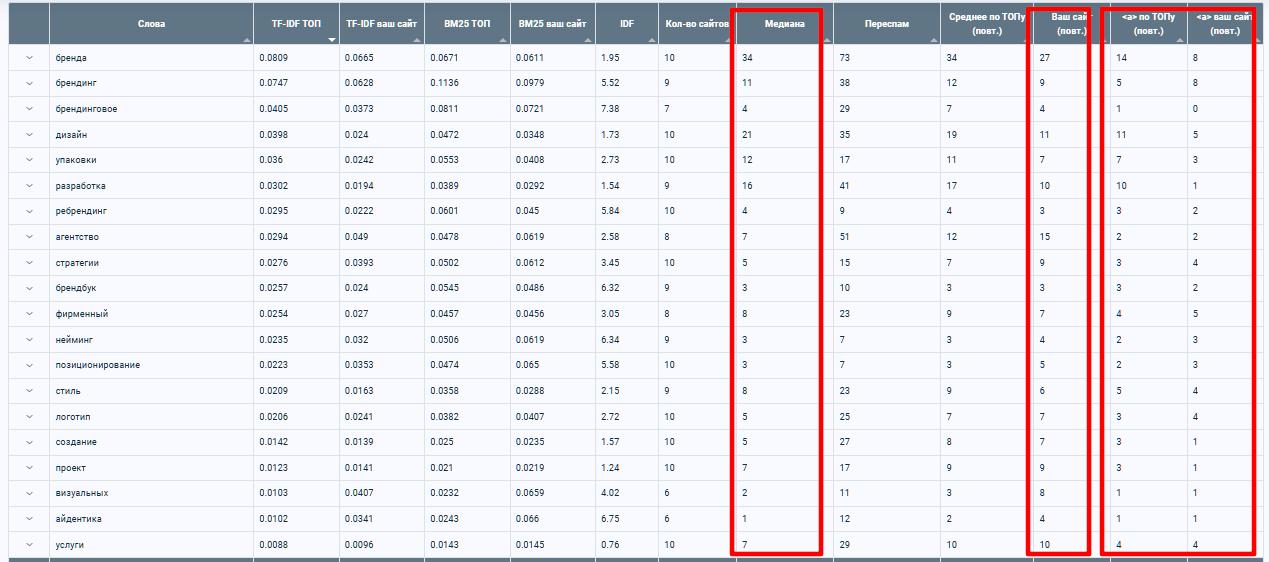Viewport: 1269px width, 562px height.
Task: Click sort arrow of IDF column
Action: 652,40
